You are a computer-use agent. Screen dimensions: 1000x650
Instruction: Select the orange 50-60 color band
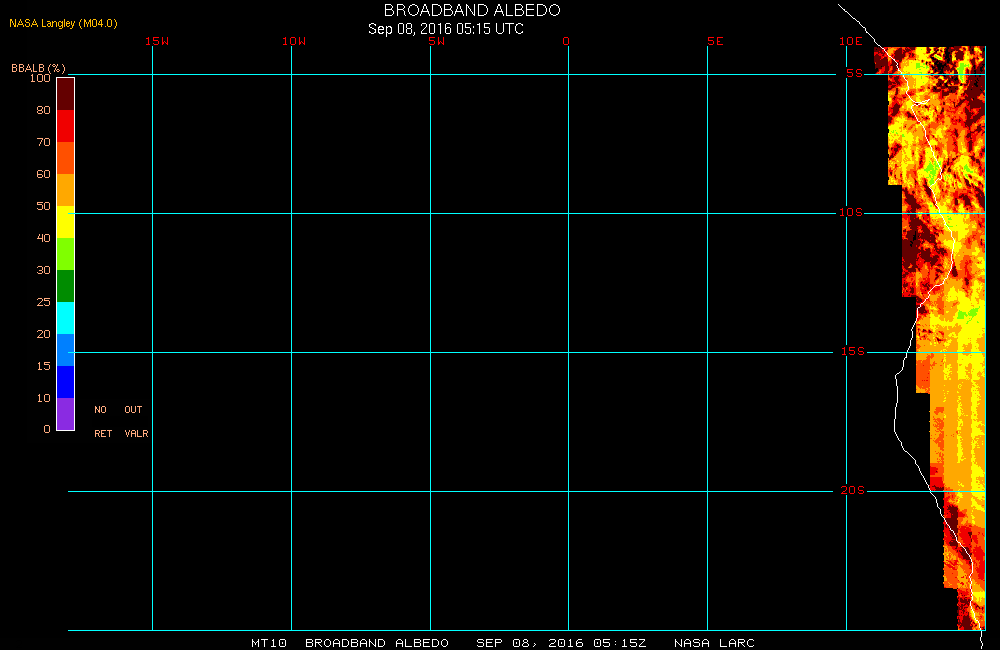[66, 189]
